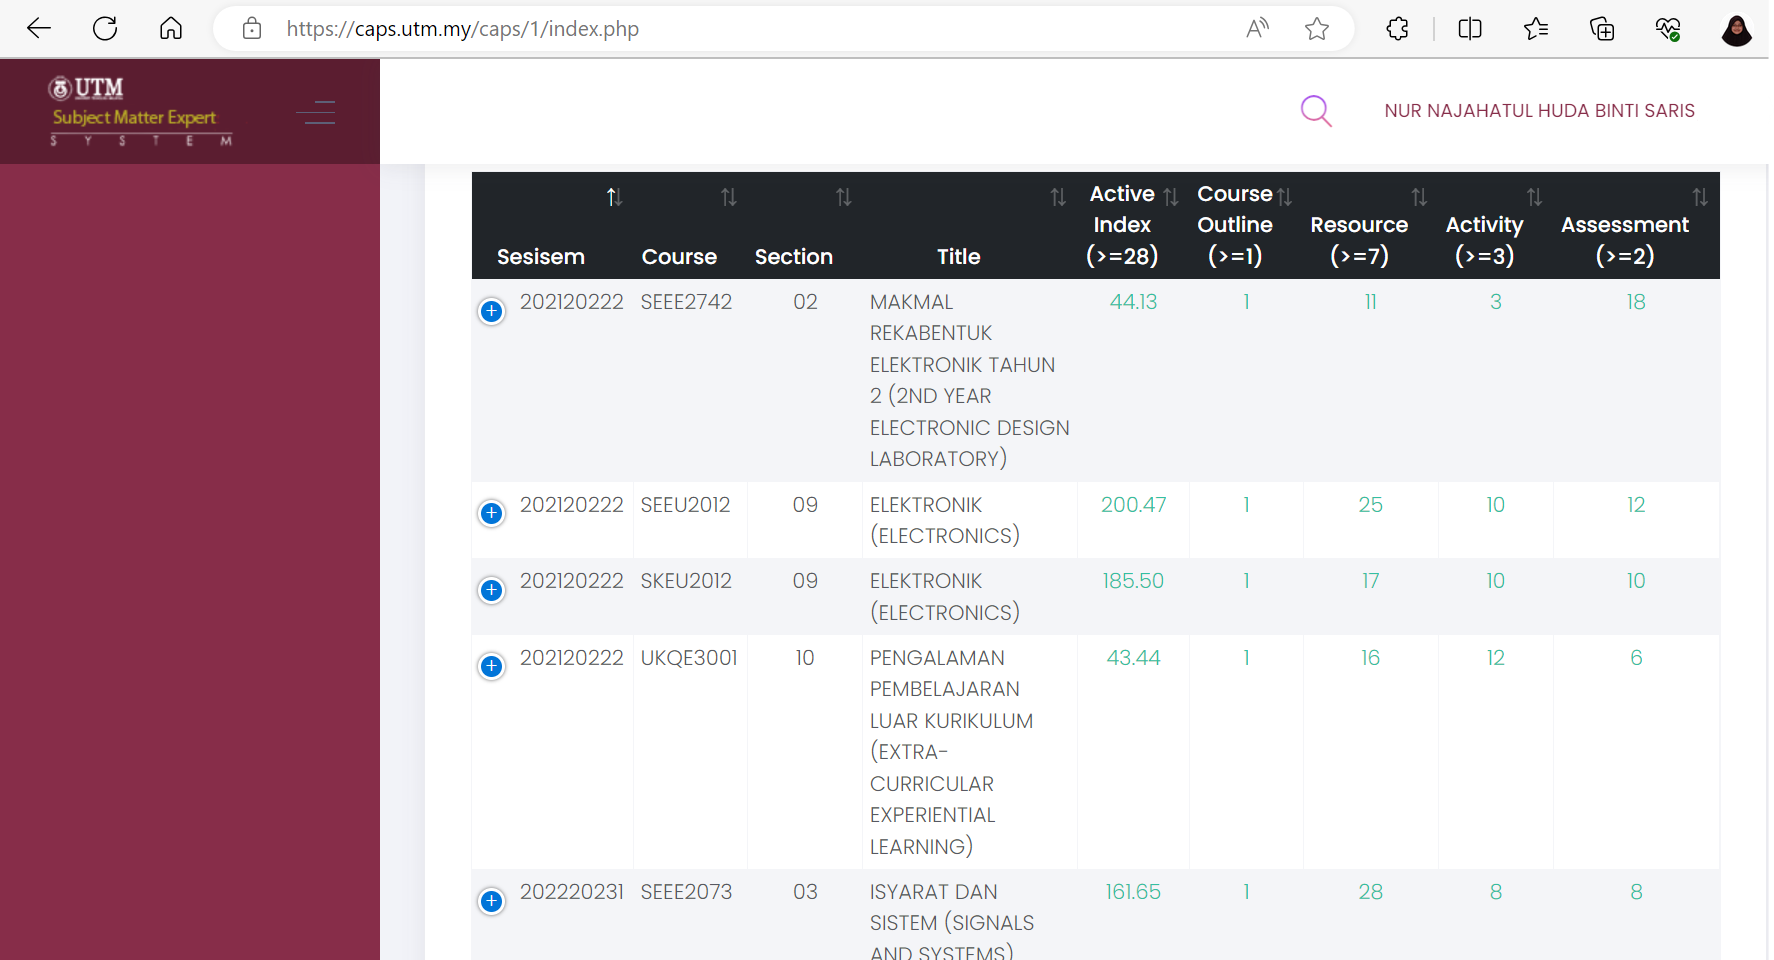Click the browser home button
This screenshot has width=1774, height=960.
[x=170, y=28]
